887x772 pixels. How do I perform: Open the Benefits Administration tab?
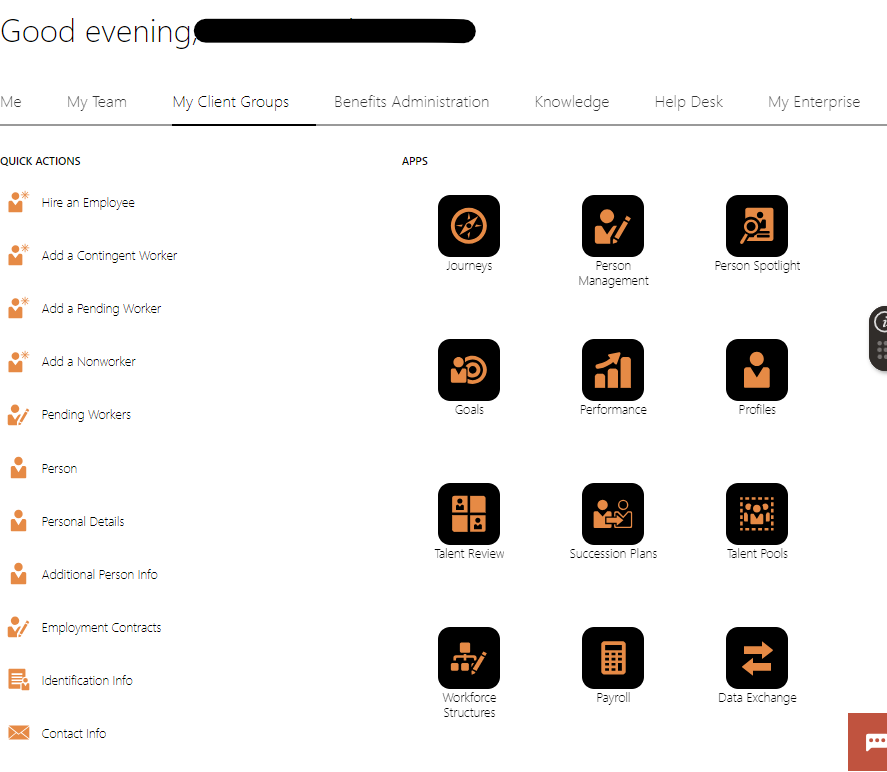coord(411,102)
